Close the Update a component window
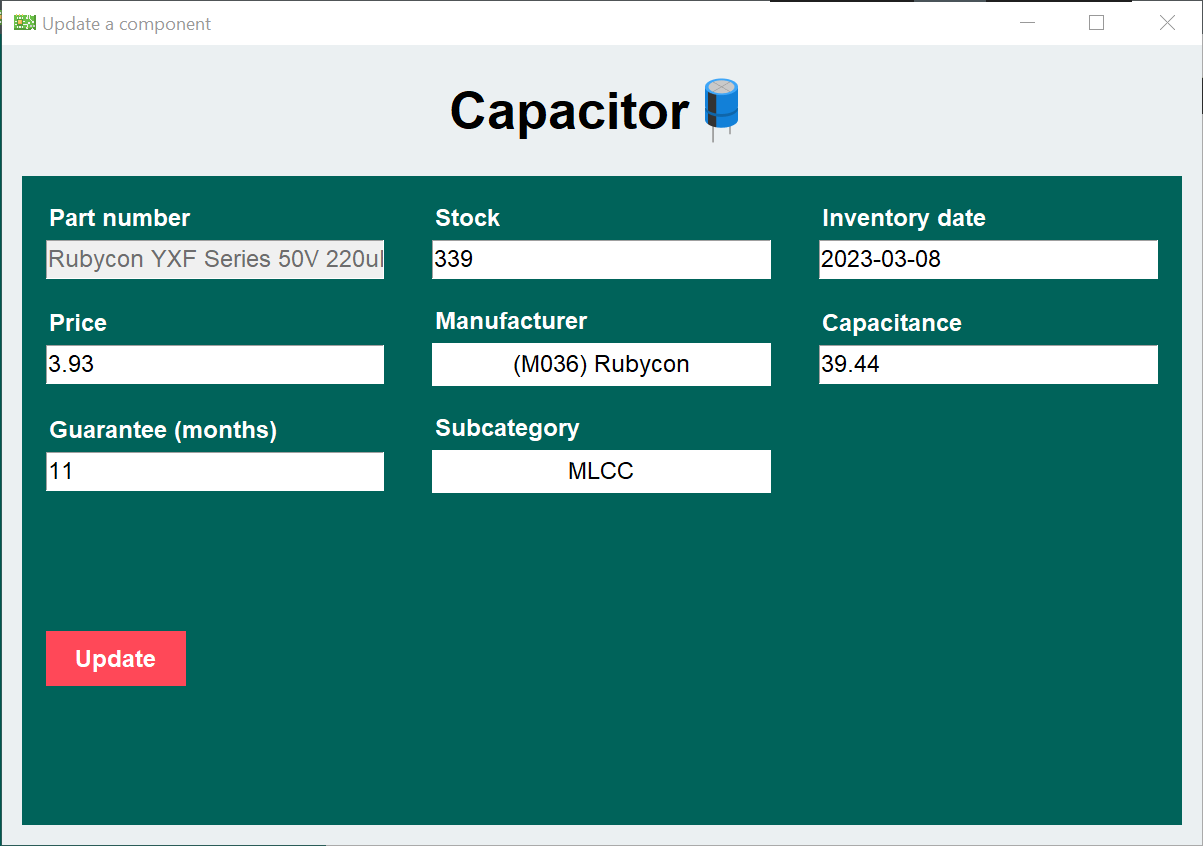 point(1167,23)
